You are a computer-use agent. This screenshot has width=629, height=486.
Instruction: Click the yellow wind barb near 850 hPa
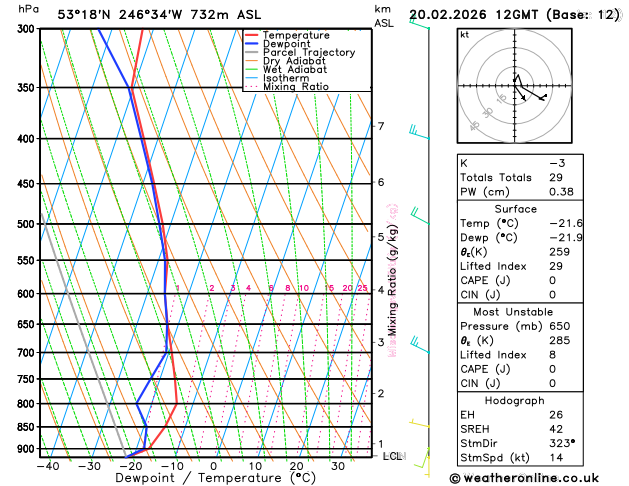420,423
